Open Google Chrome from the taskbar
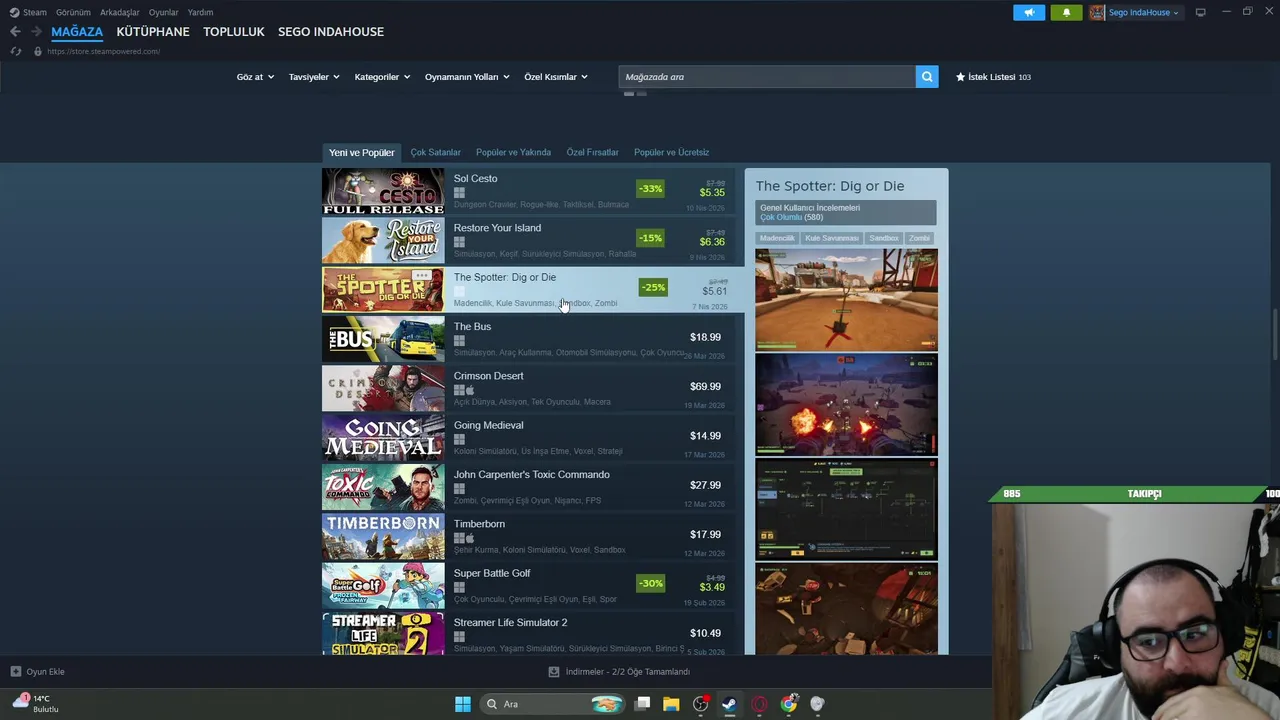 789,704
